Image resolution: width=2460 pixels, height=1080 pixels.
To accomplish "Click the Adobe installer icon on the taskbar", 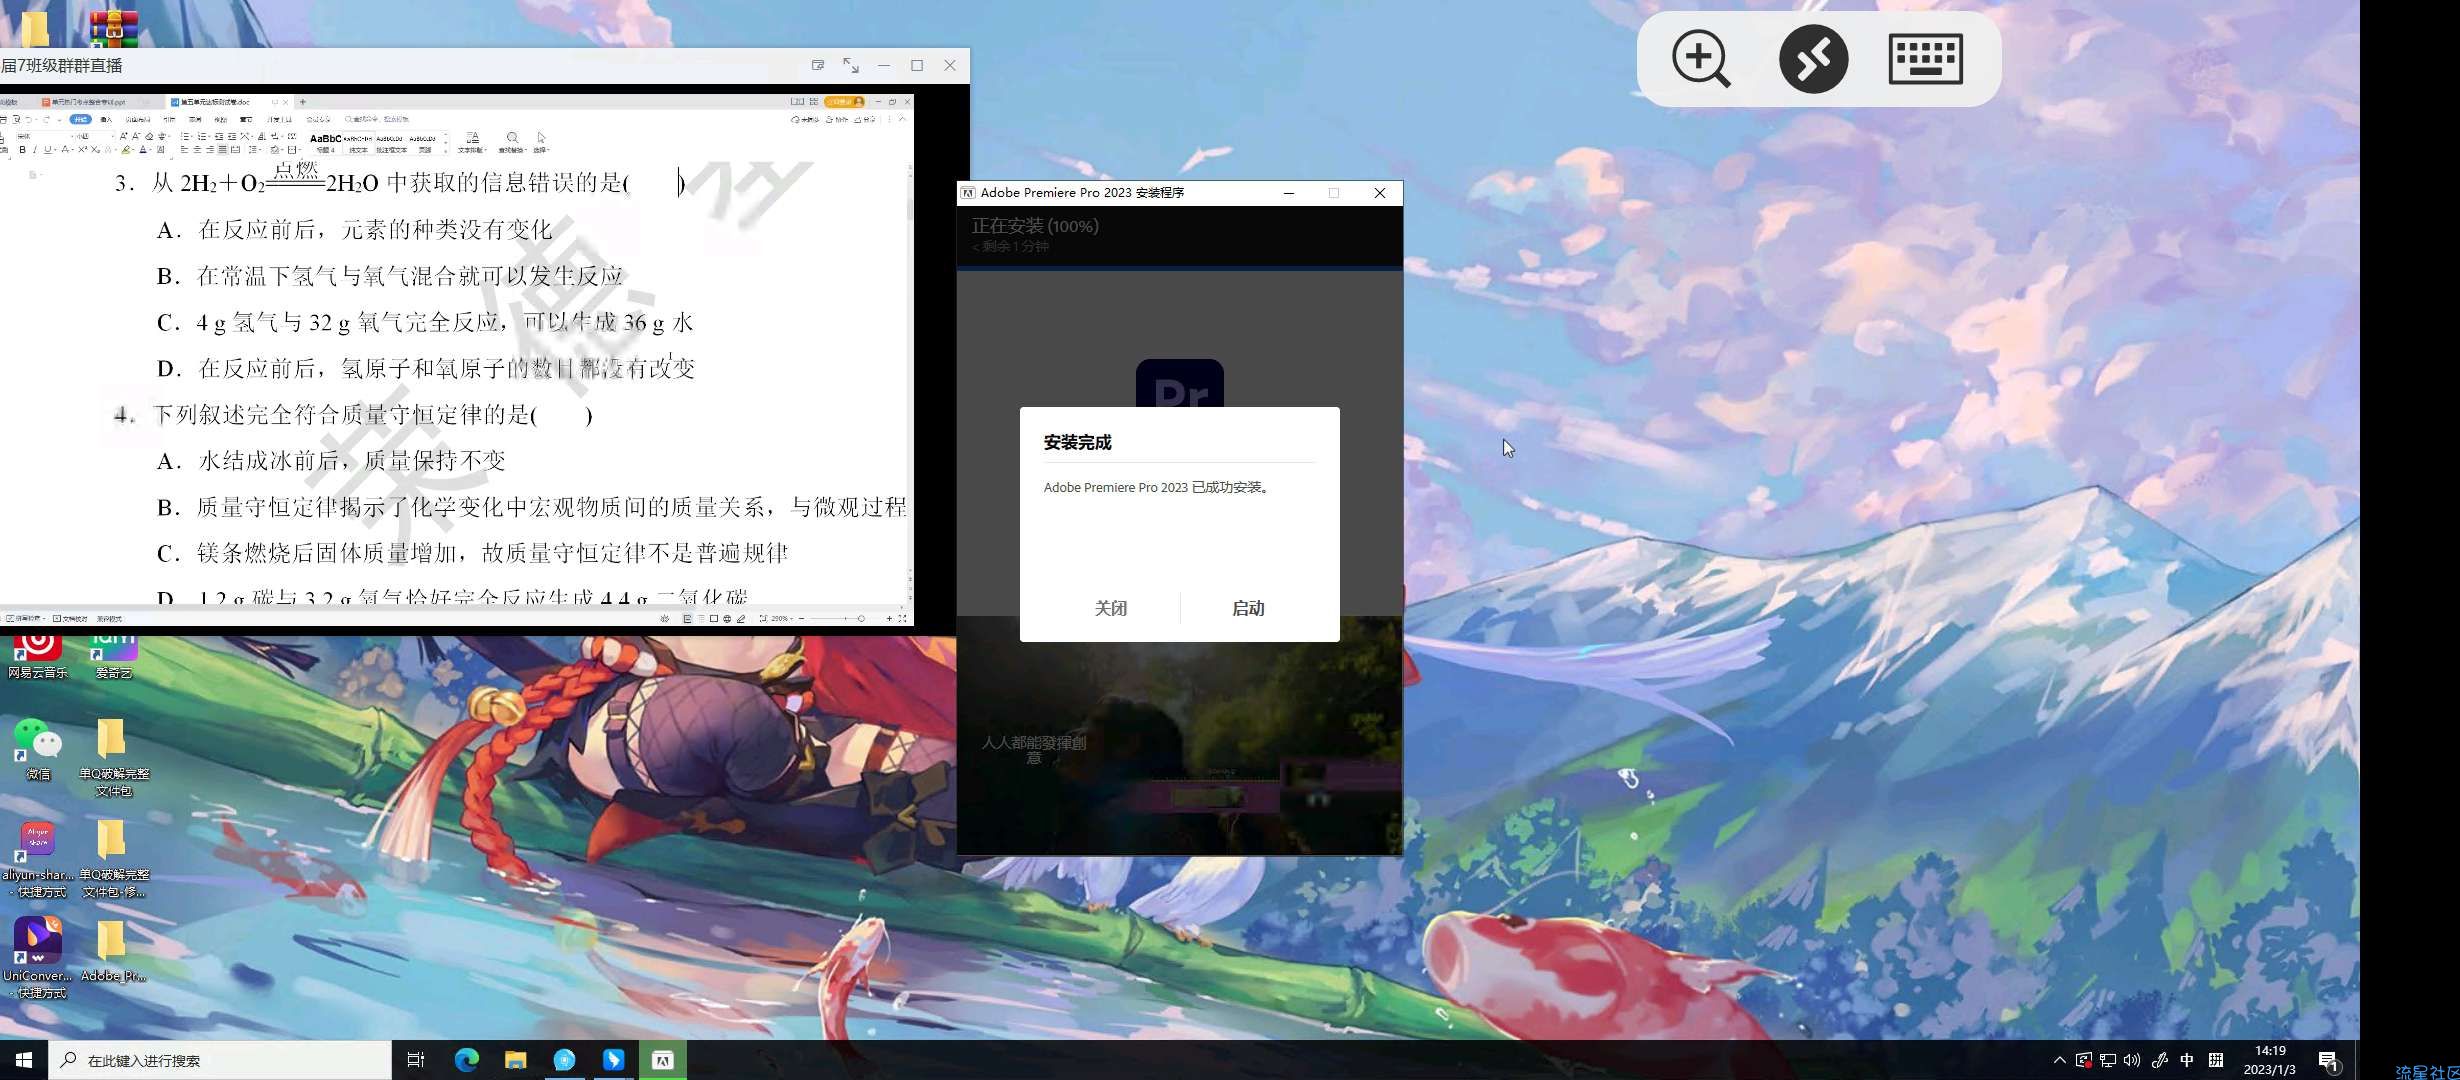I will pyautogui.click(x=662, y=1060).
